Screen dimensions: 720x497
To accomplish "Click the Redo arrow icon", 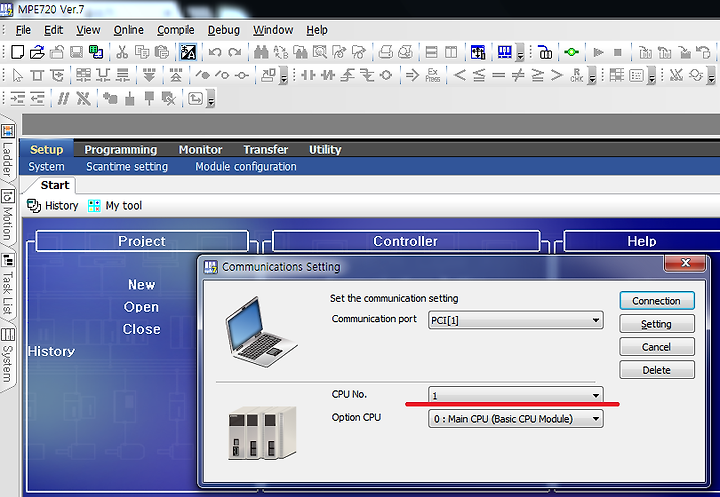I will 235,52.
